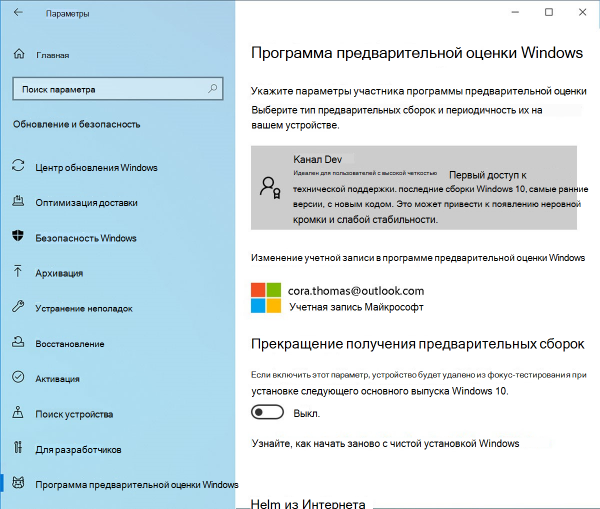
Task: Click the Для разработчиков tools icon
Action: (x=18, y=447)
